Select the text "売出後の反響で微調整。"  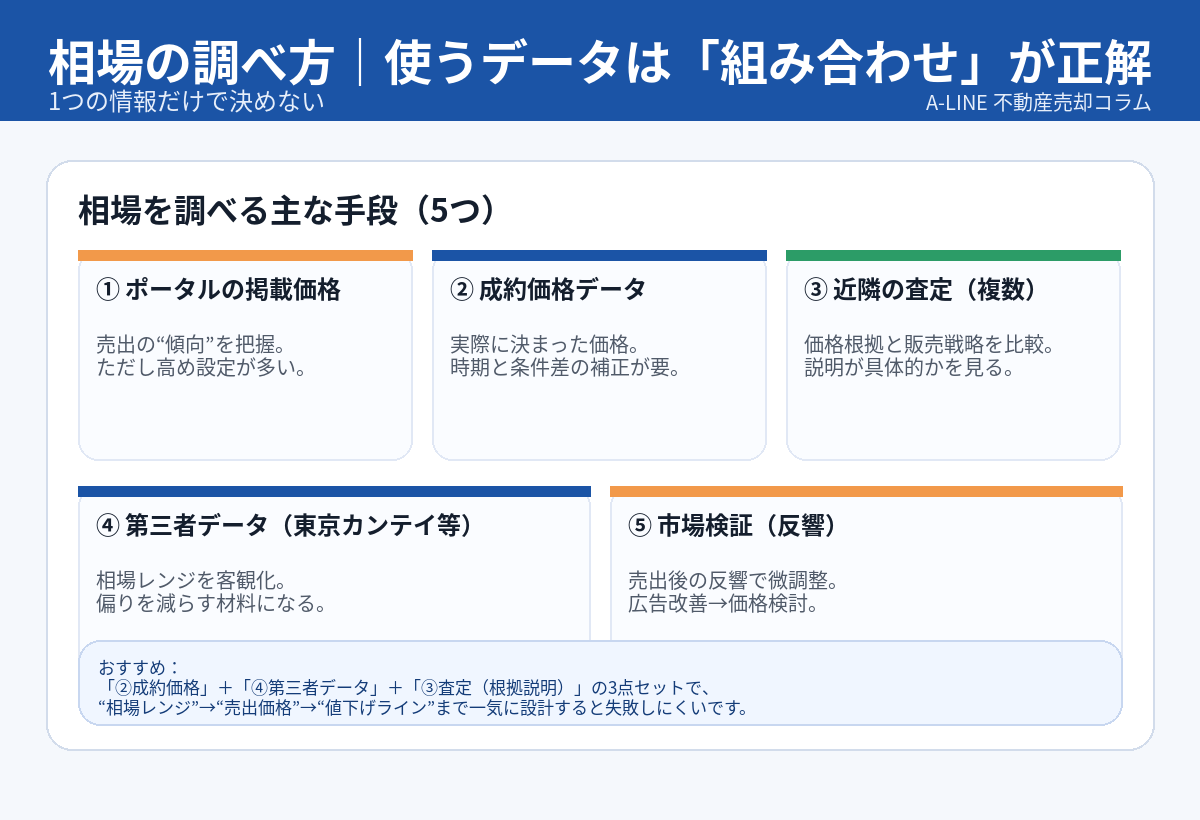pos(731,581)
